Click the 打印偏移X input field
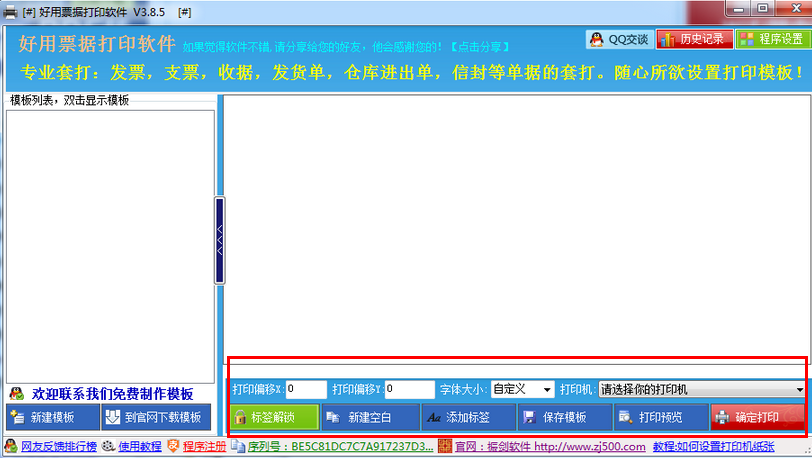Image resolution: width=812 pixels, height=458 pixels. point(306,389)
